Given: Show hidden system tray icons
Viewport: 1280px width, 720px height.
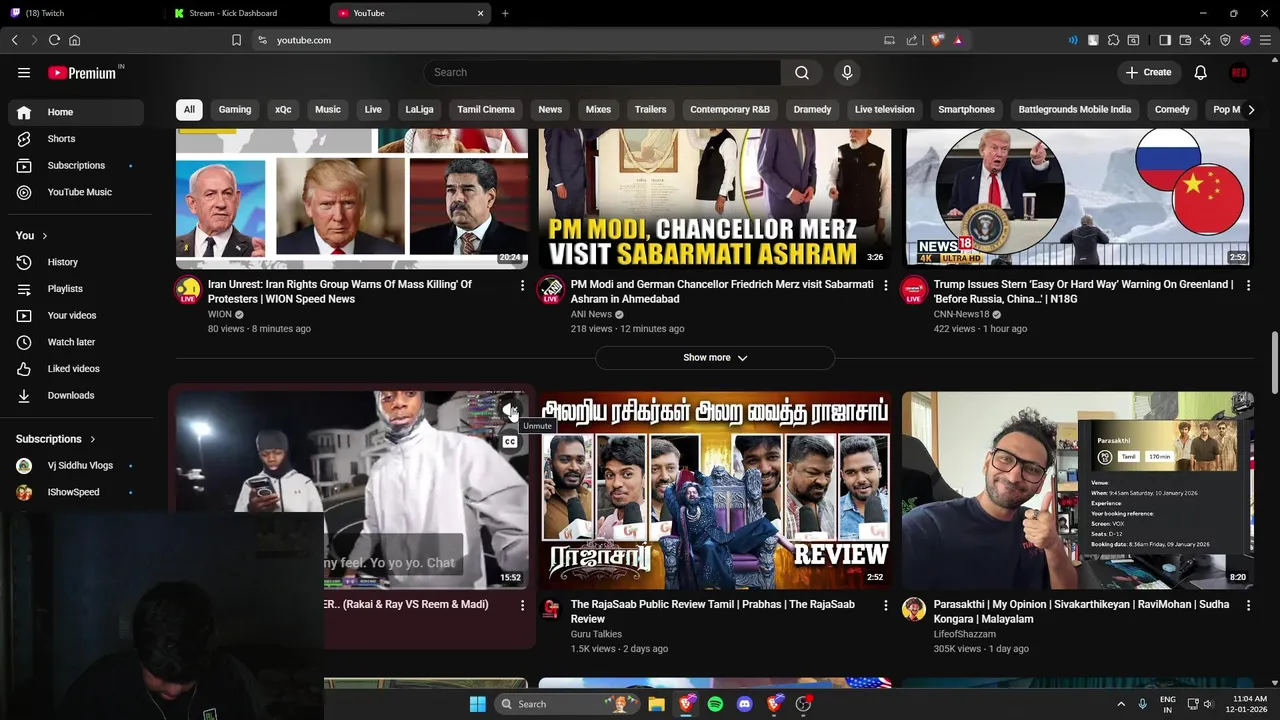Looking at the screenshot, I should (1119, 704).
